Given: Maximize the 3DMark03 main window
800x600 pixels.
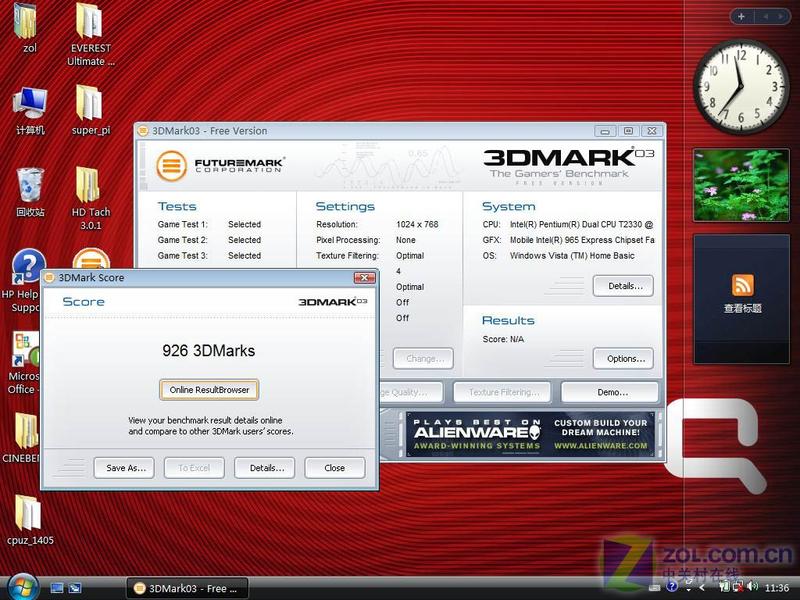Looking at the screenshot, I should pos(629,131).
